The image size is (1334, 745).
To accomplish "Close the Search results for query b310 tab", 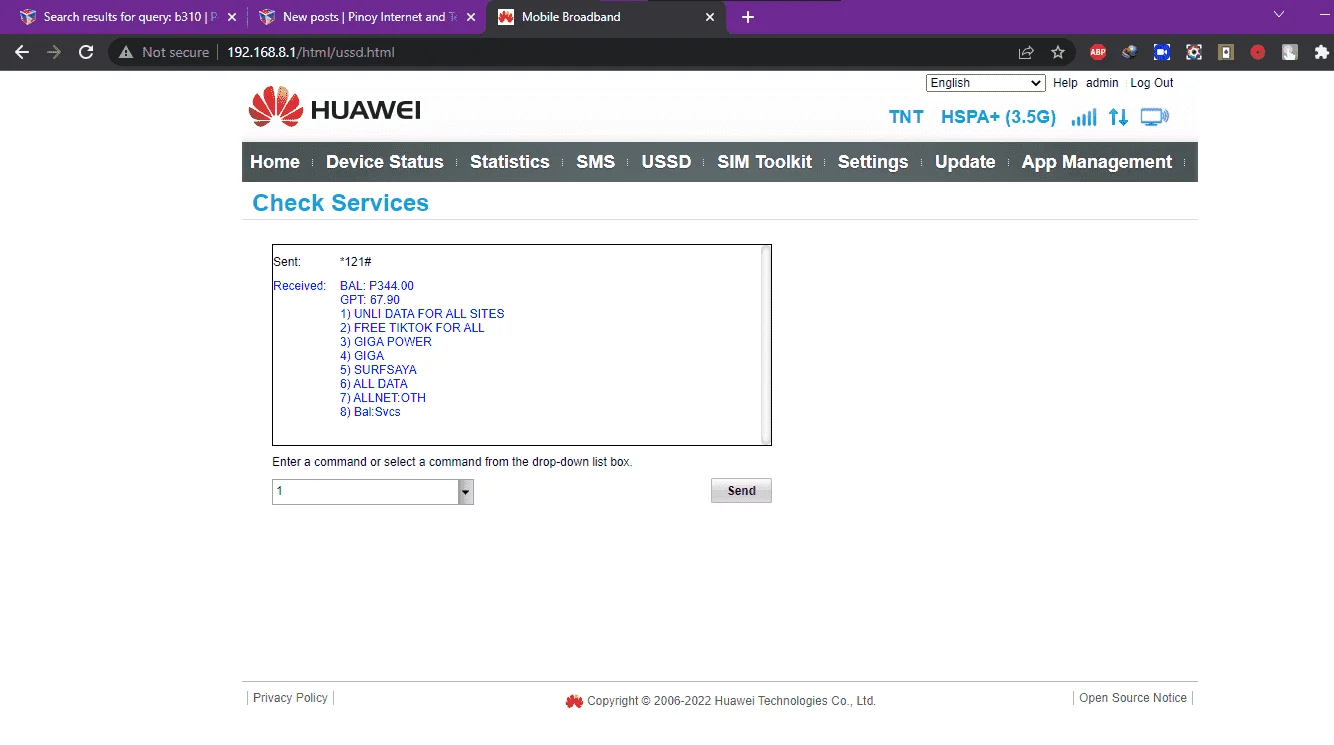I will click(x=231, y=17).
